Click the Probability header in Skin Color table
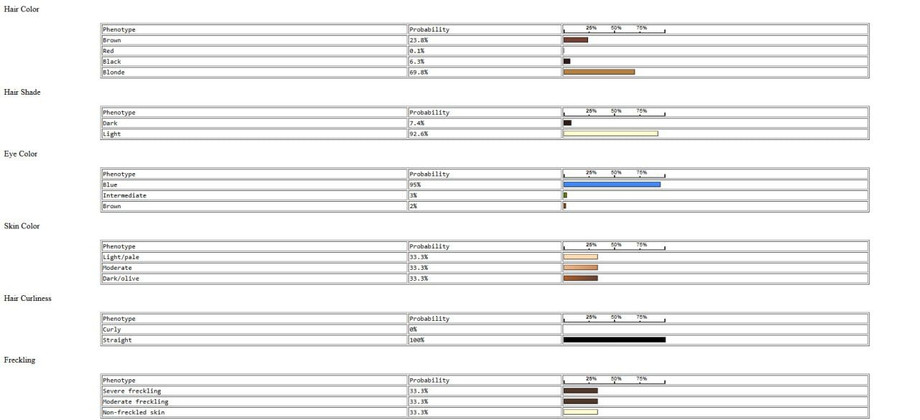The width and height of the screenshot is (920, 420). [429, 246]
